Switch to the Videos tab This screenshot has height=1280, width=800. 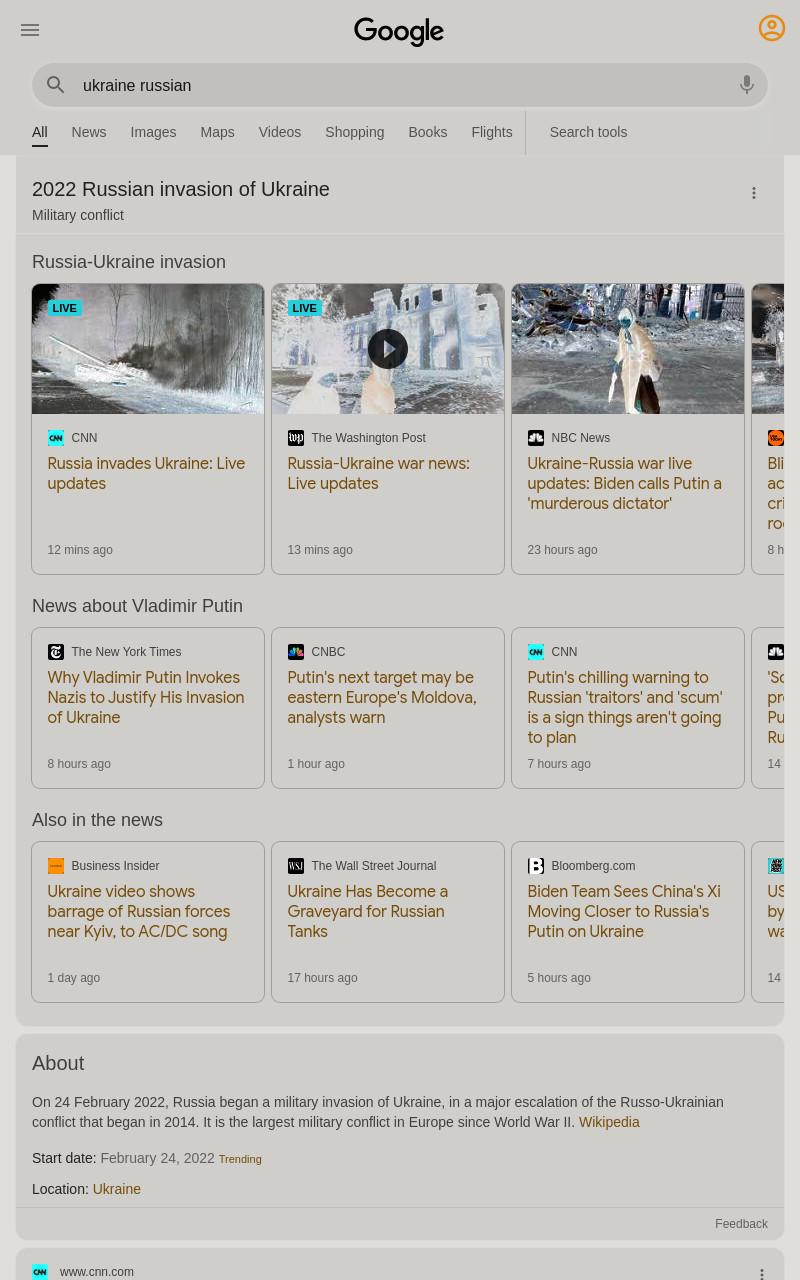coord(279,132)
